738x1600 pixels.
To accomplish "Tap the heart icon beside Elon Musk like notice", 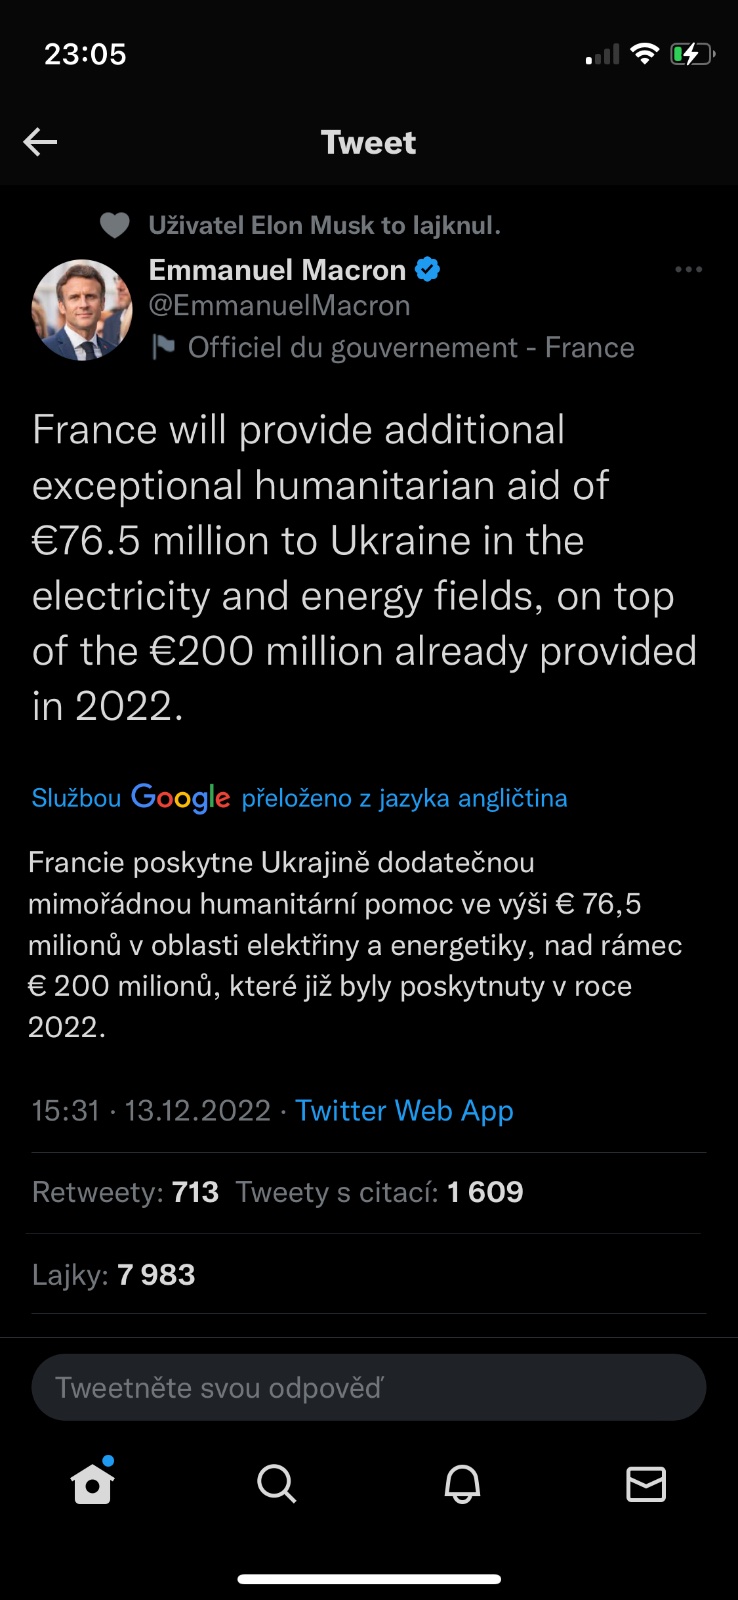I will pos(115,226).
